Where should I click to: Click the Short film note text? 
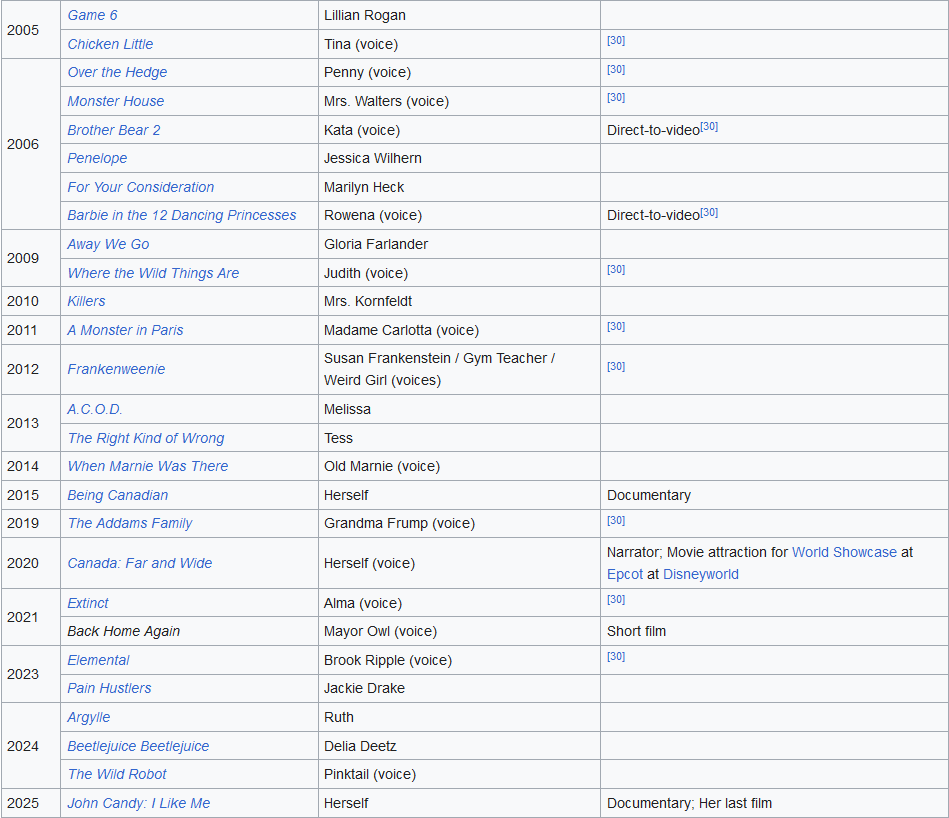(636, 631)
